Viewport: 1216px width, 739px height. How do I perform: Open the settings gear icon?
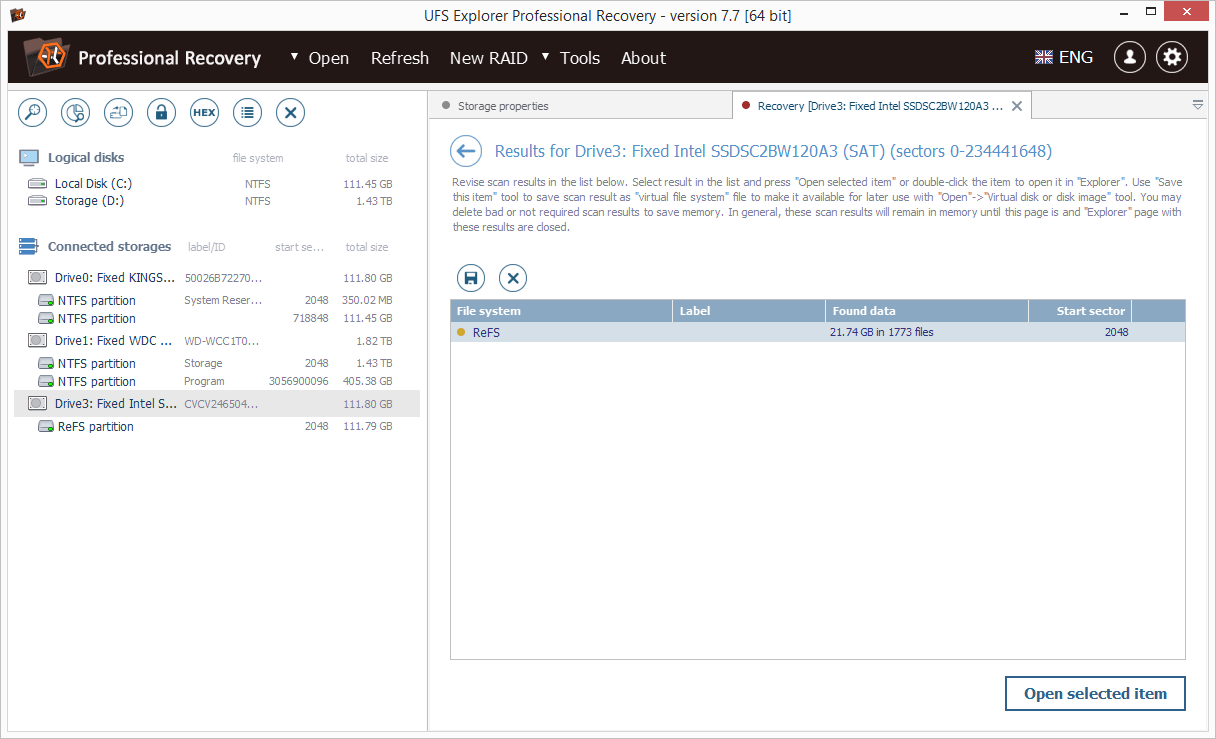click(x=1172, y=57)
